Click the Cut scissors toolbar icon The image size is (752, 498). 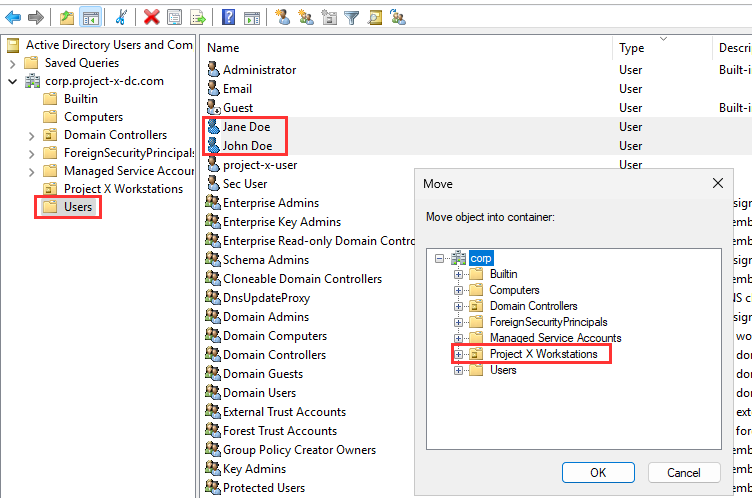click(x=121, y=17)
